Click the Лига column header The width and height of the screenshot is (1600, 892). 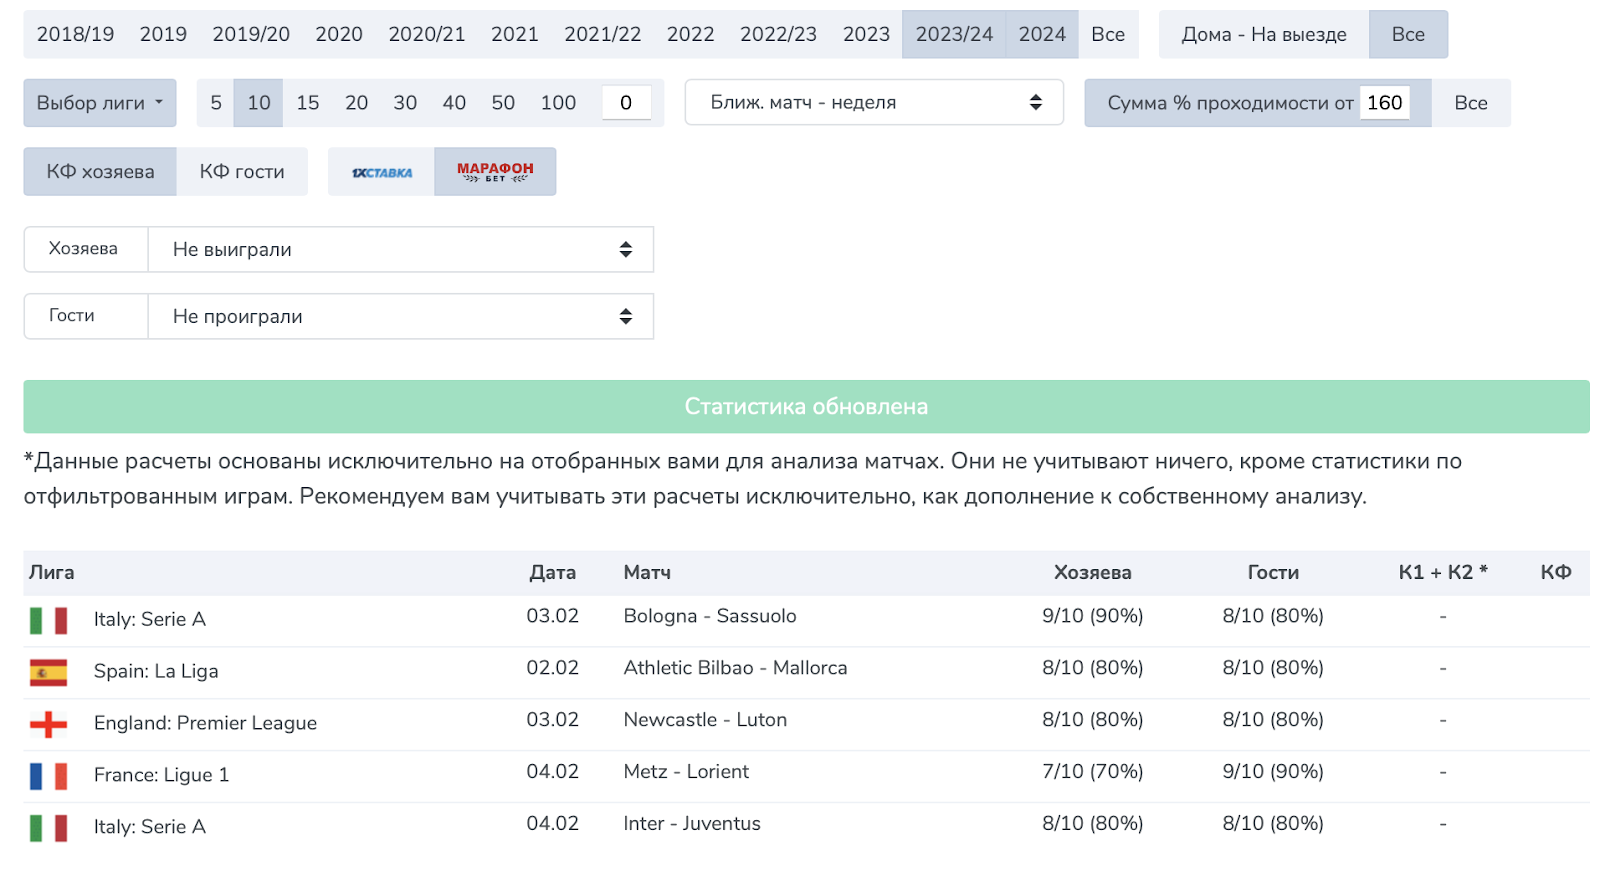coord(52,573)
